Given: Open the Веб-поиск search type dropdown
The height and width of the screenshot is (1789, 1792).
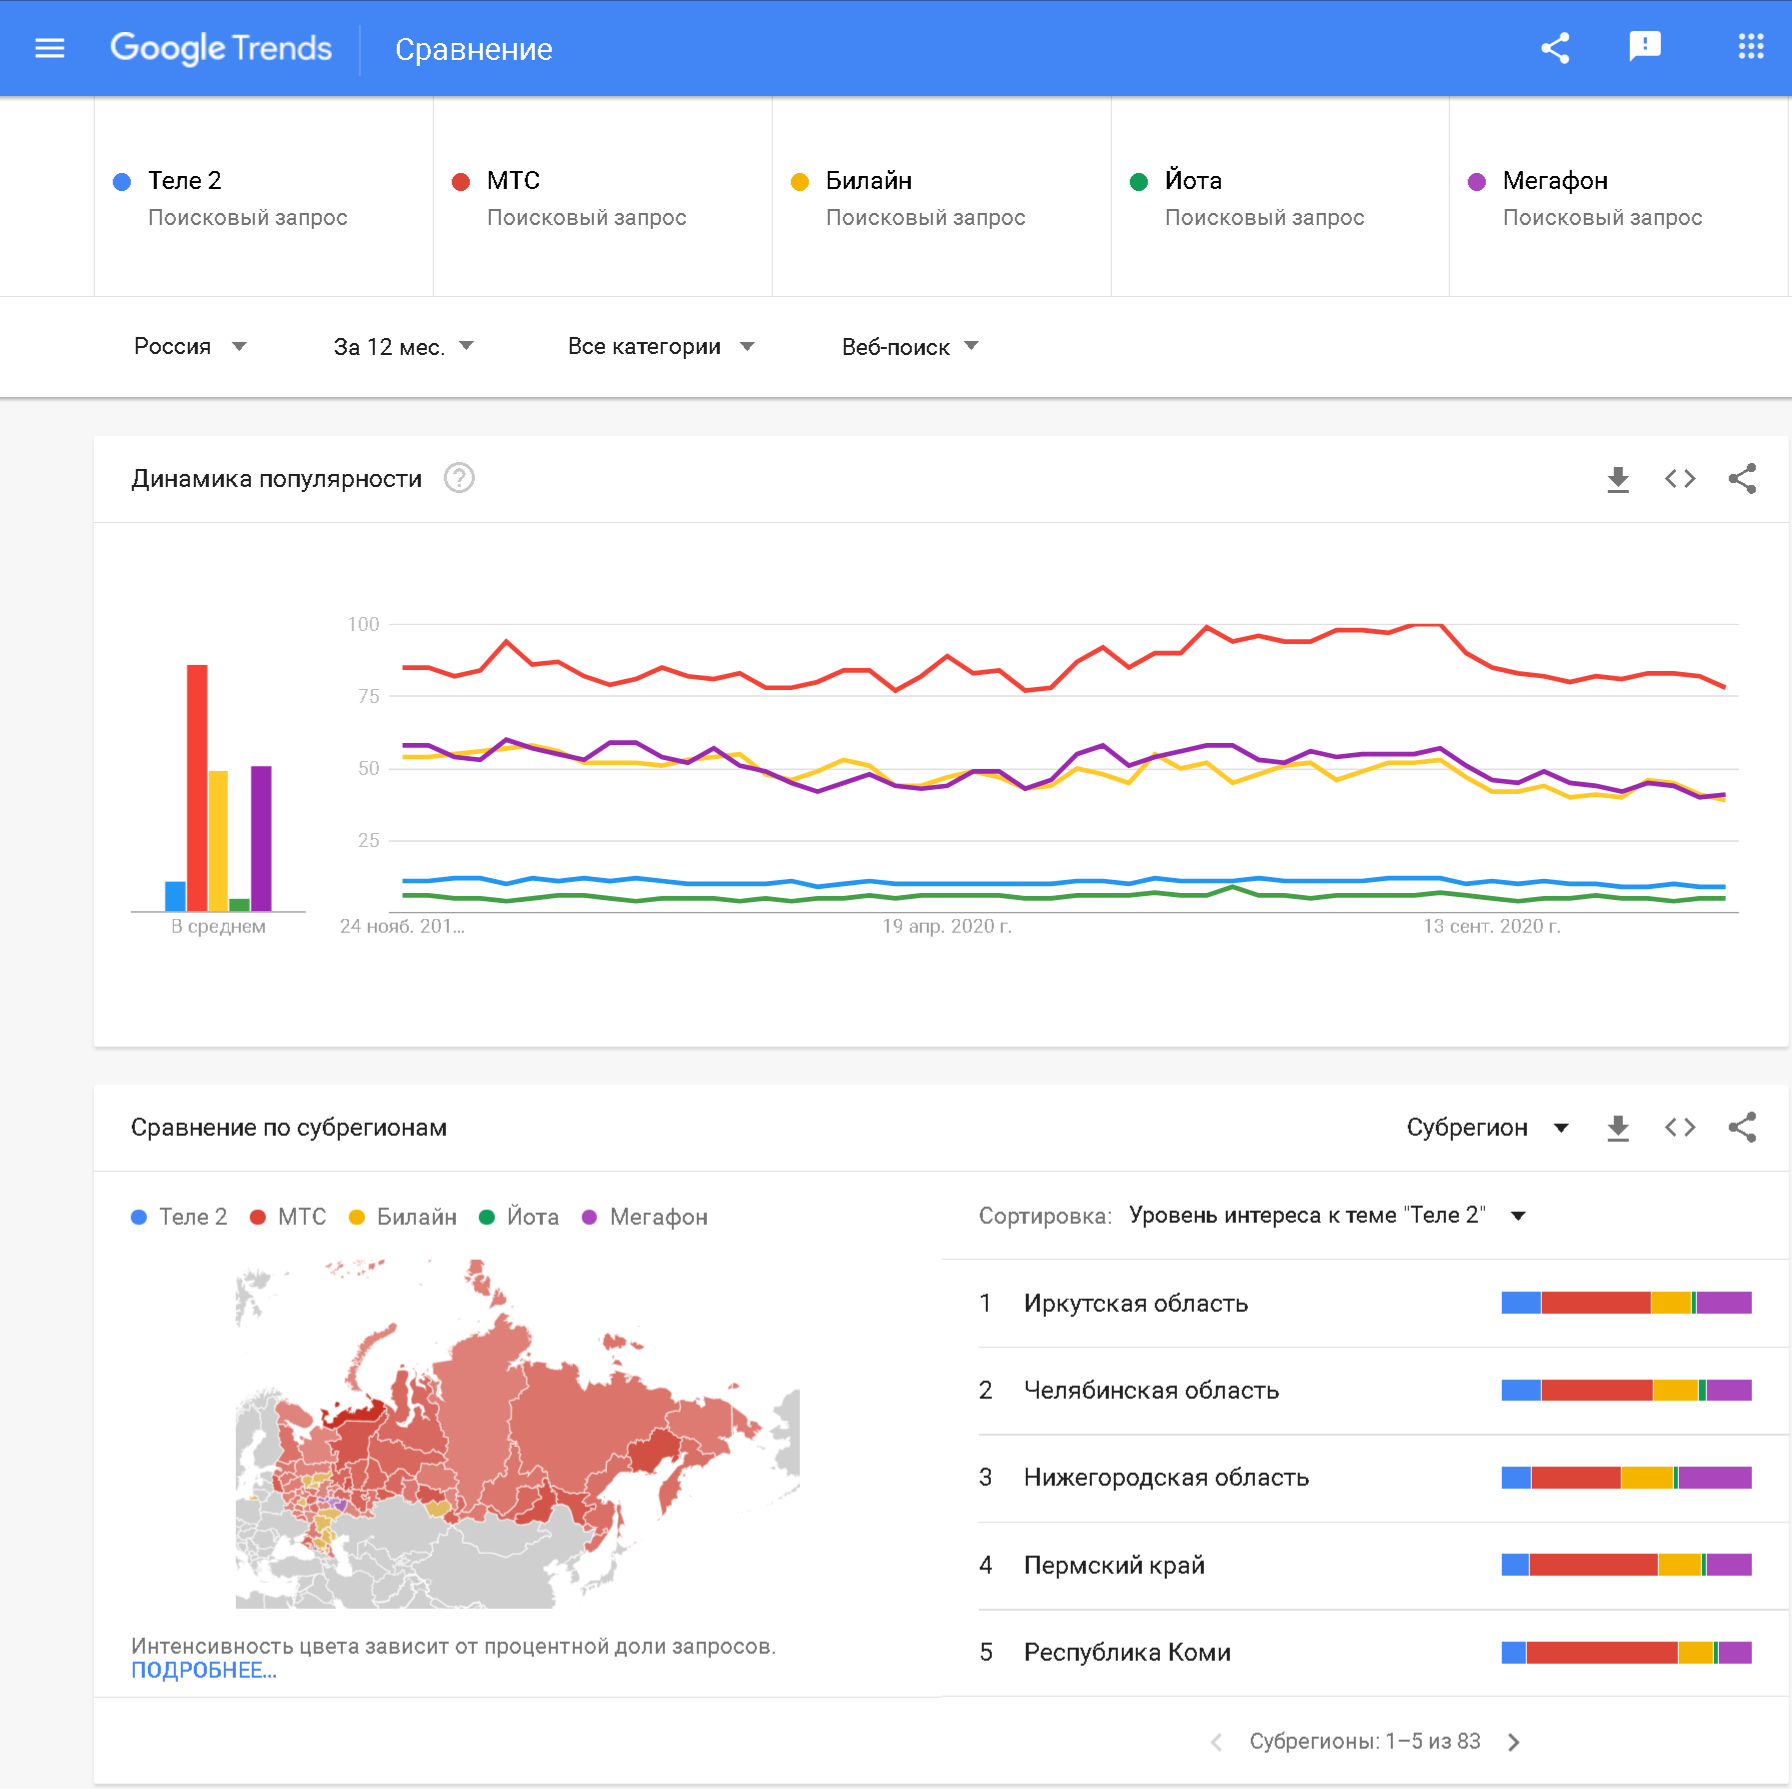Looking at the screenshot, I should click(x=909, y=347).
